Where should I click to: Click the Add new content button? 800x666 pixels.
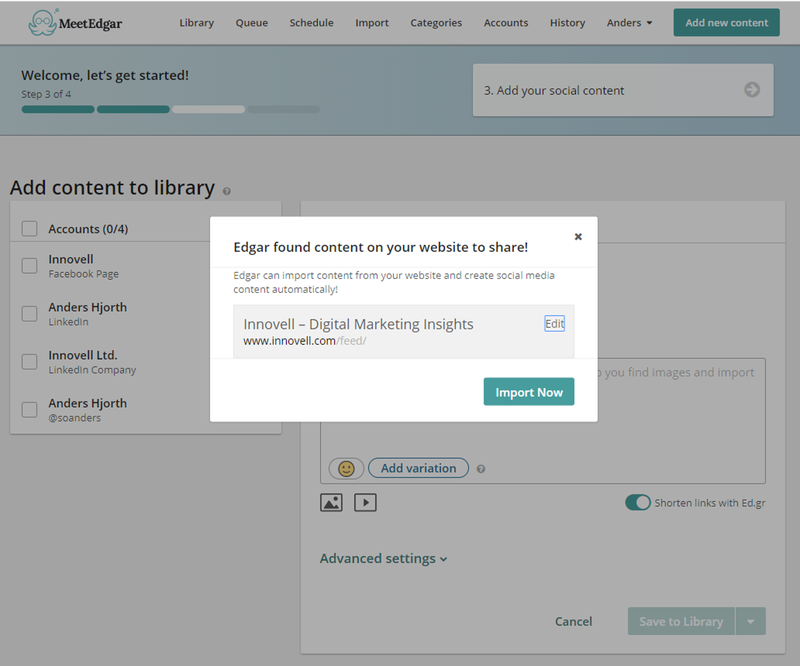[727, 22]
